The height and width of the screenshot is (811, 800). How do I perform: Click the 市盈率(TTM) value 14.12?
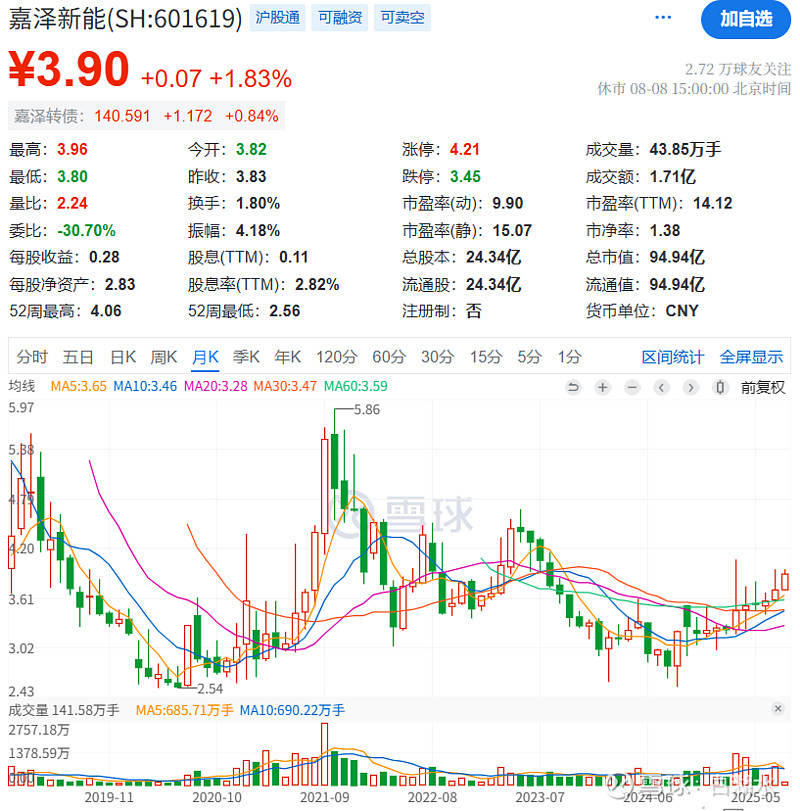[713, 203]
